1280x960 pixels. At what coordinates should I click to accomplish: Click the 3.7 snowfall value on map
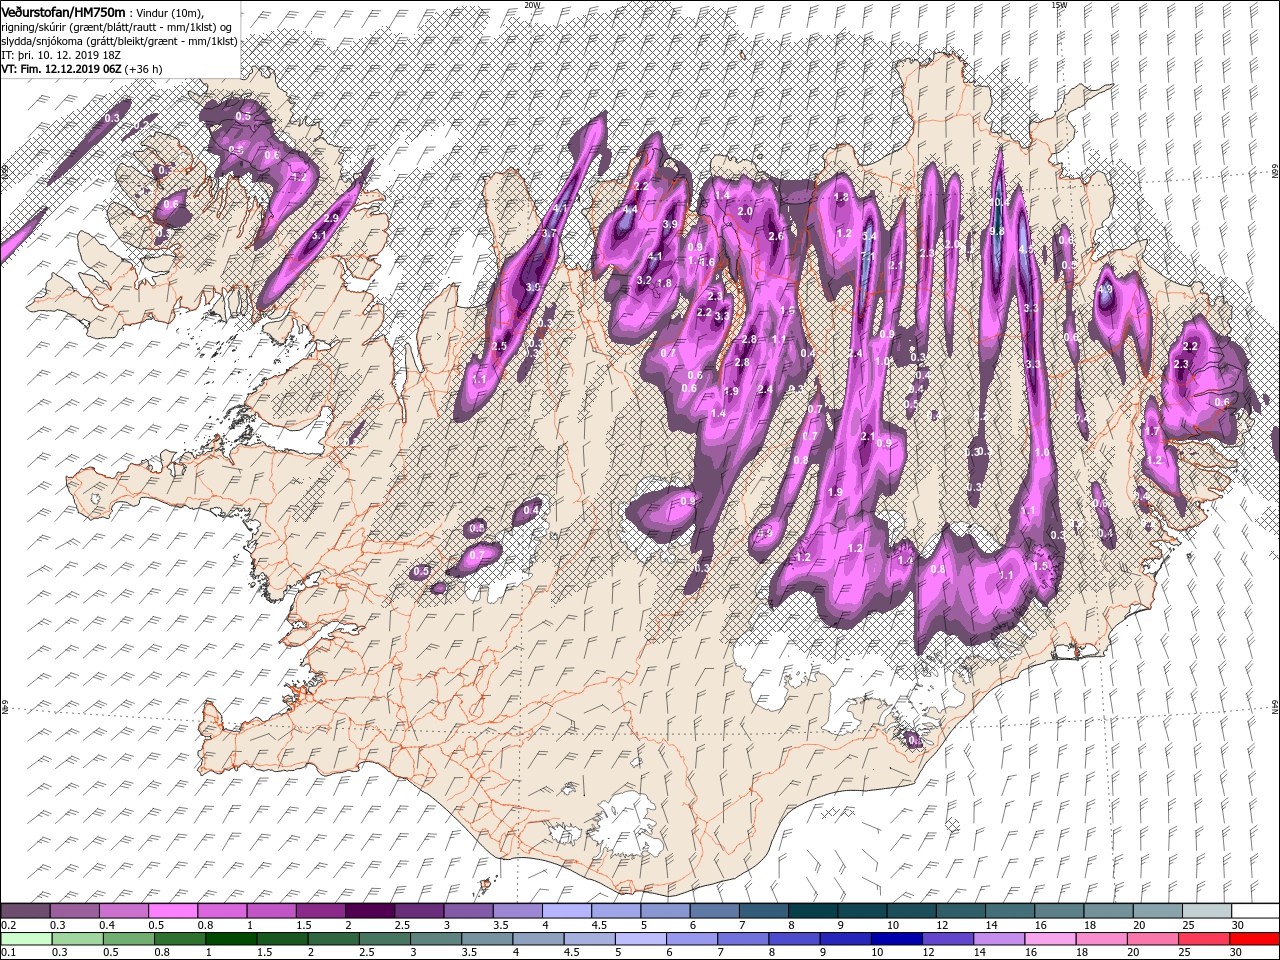[548, 233]
